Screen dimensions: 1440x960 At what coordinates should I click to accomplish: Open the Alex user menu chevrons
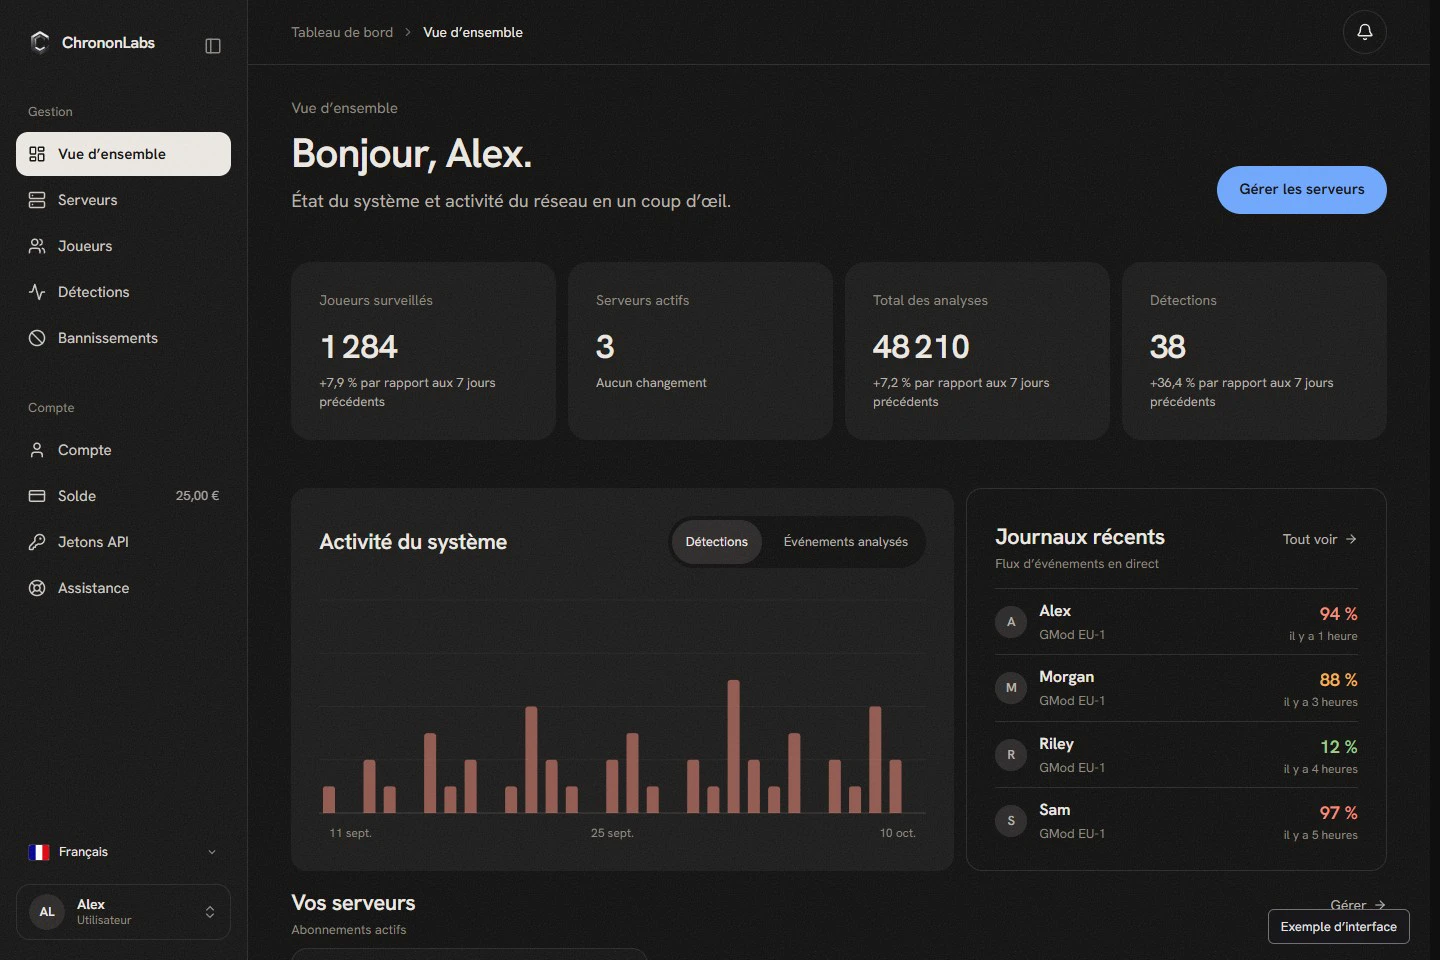[x=210, y=912]
